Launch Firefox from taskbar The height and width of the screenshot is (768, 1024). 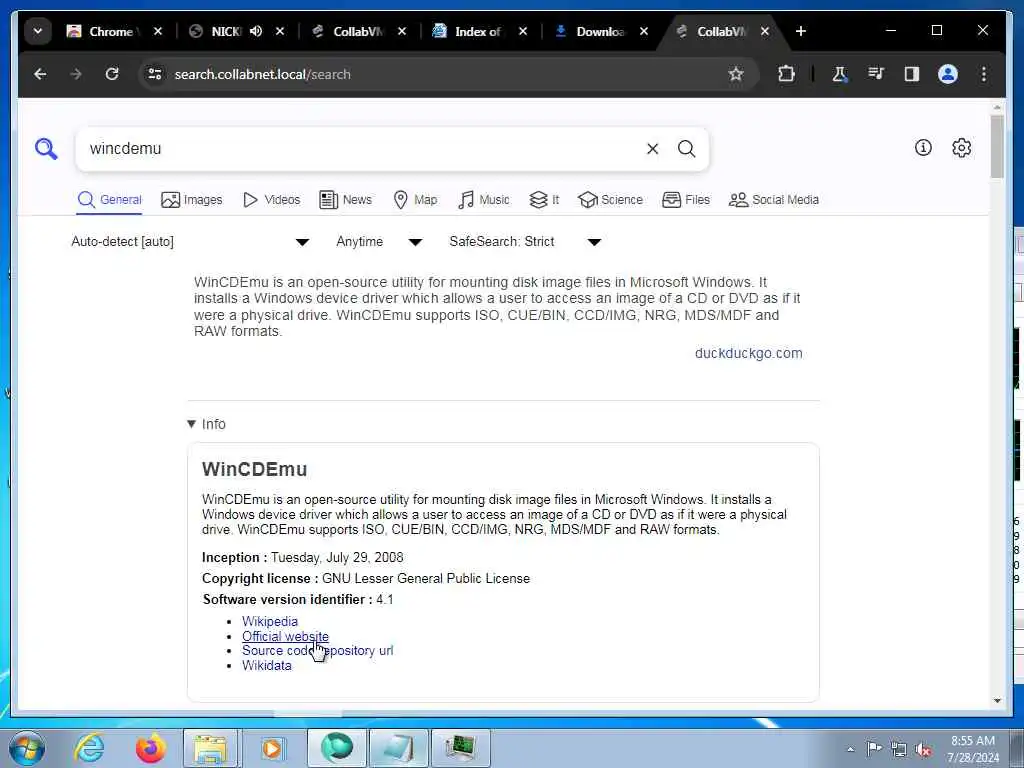pos(150,748)
